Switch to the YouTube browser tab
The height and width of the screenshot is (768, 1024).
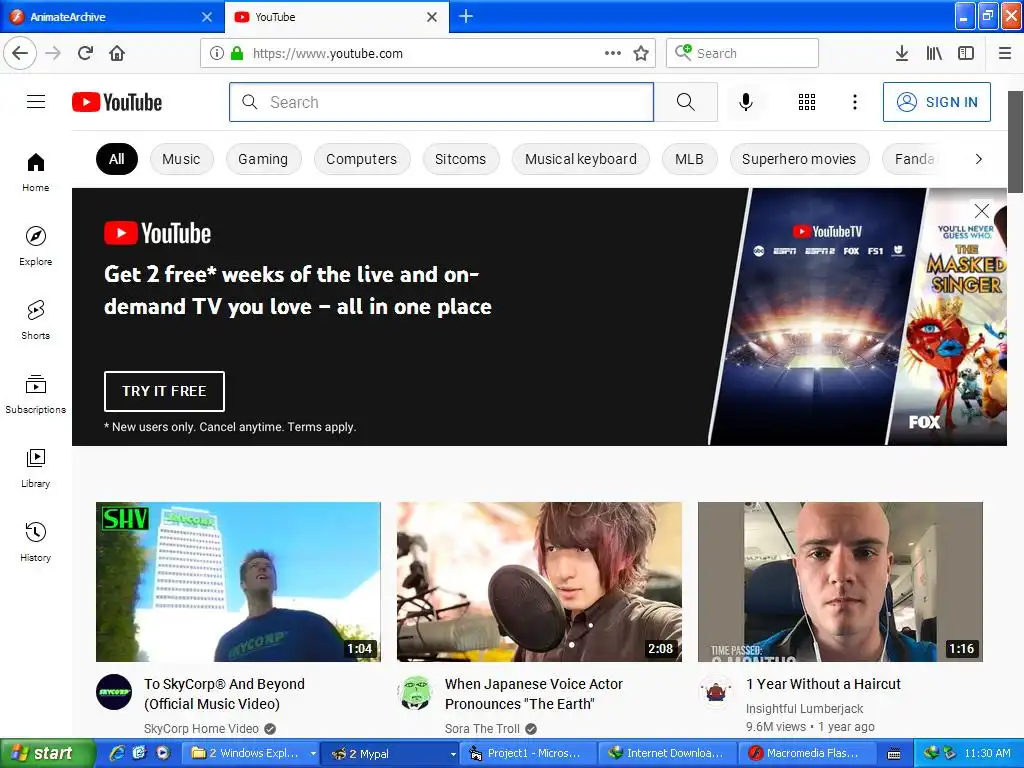click(327, 17)
